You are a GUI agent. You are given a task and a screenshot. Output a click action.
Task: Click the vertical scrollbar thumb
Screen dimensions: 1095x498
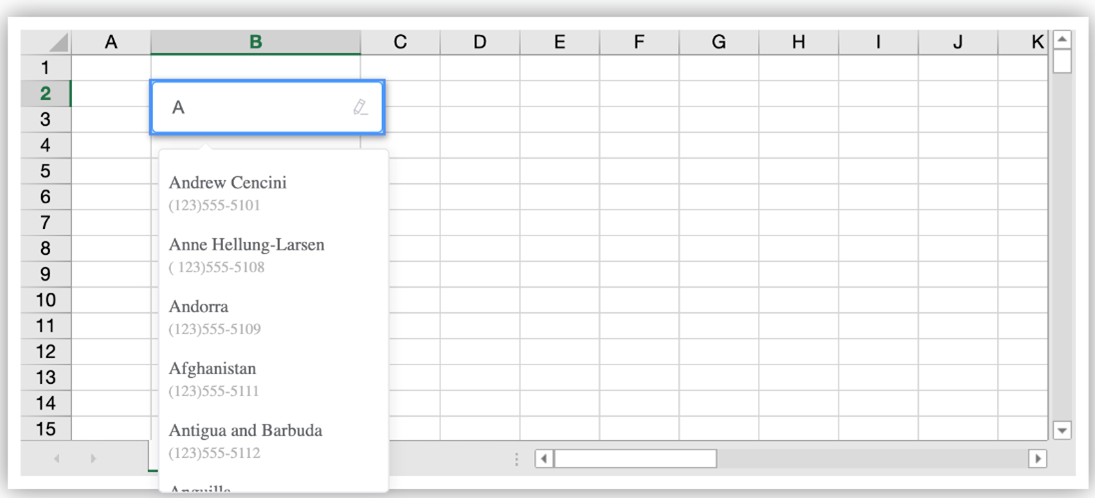(x=1062, y=61)
